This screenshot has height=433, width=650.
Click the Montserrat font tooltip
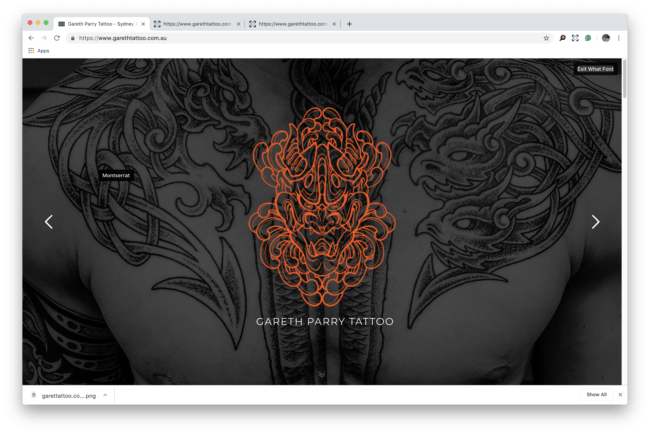[116, 175]
